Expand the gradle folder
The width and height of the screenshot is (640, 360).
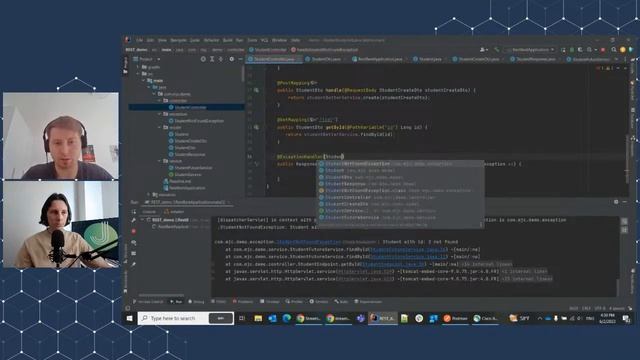[138, 67]
